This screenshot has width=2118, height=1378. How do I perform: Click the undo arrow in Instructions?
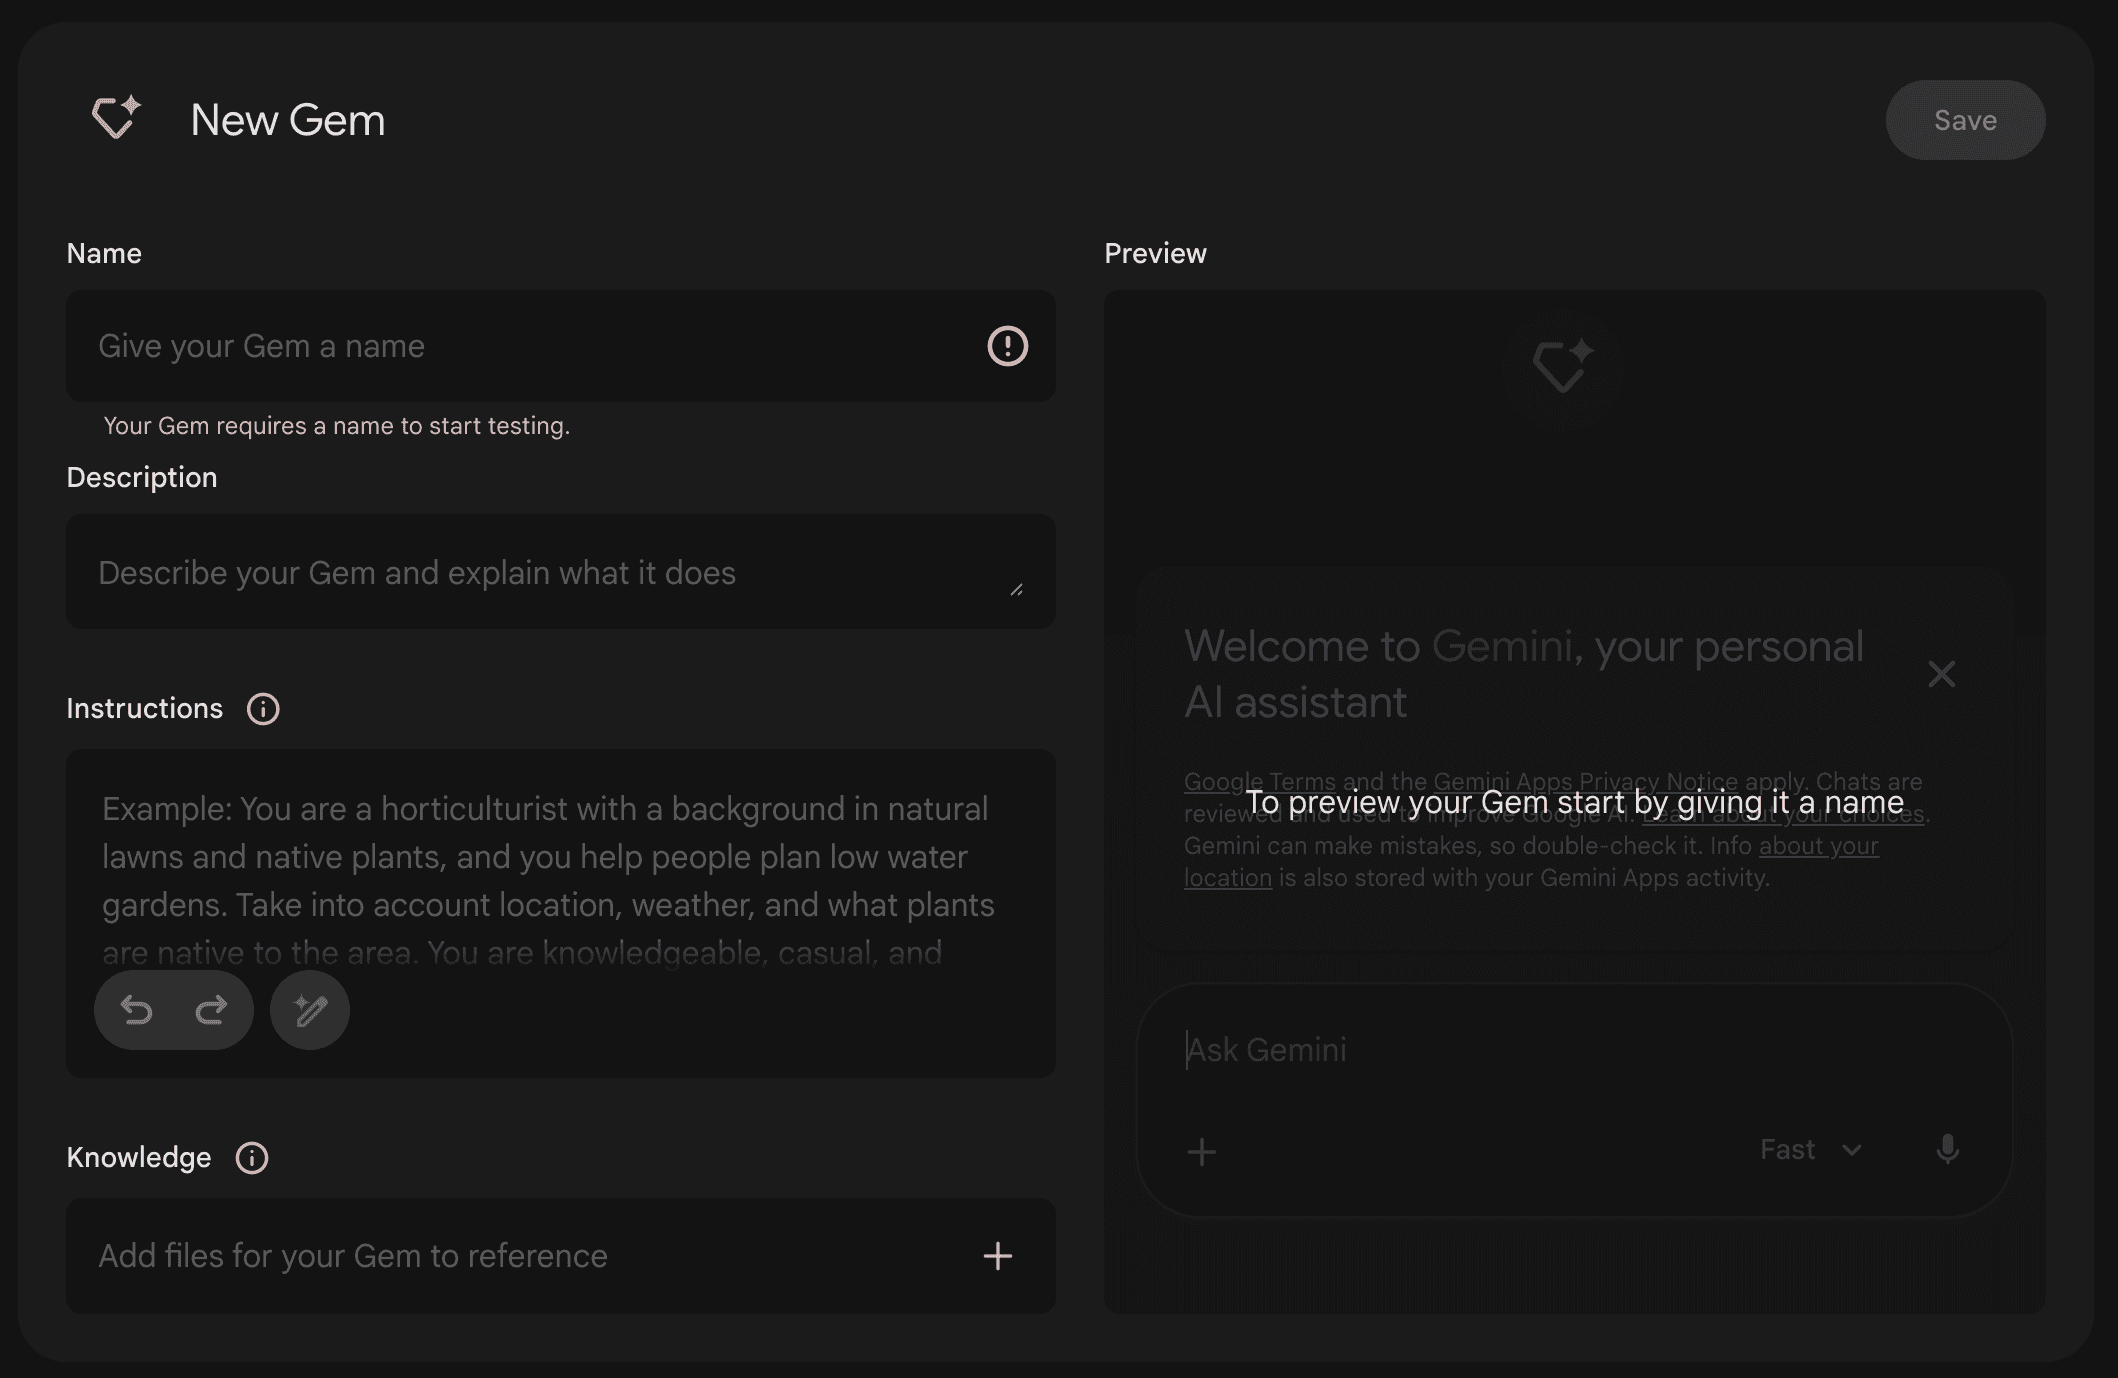coord(136,1010)
